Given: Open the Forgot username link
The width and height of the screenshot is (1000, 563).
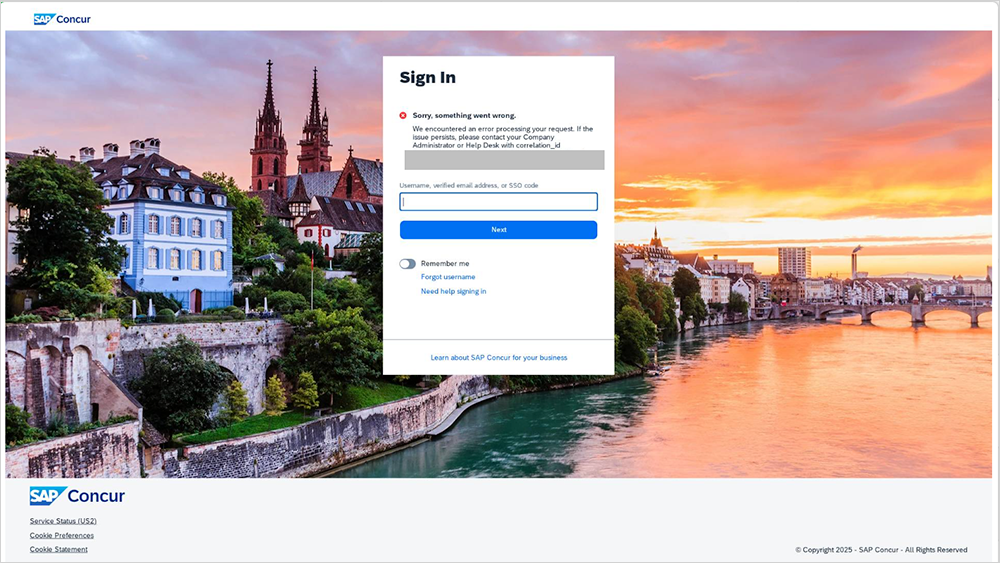Looking at the screenshot, I should [448, 277].
